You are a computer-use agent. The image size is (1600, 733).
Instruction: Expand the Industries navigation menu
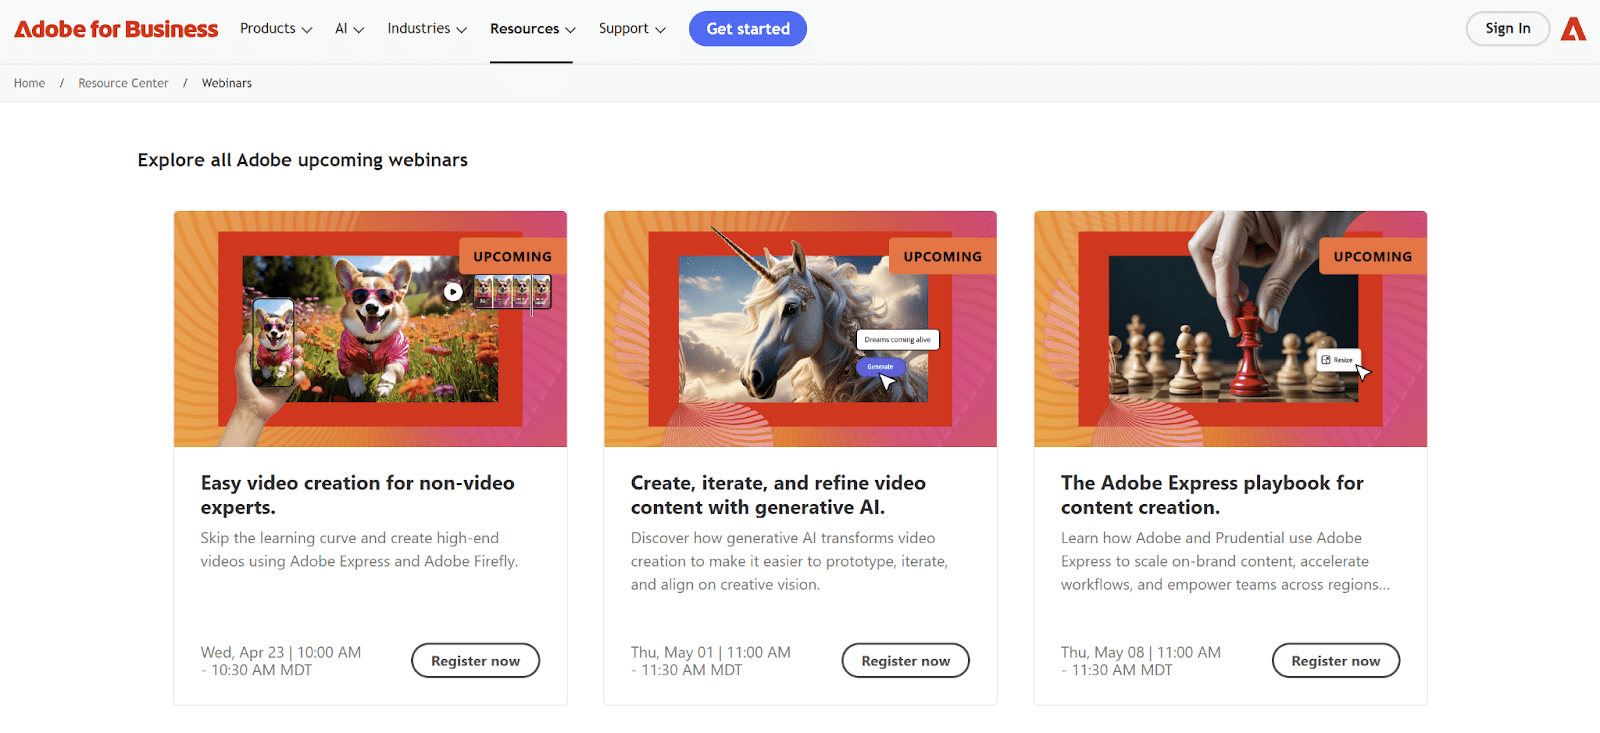click(x=427, y=29)
